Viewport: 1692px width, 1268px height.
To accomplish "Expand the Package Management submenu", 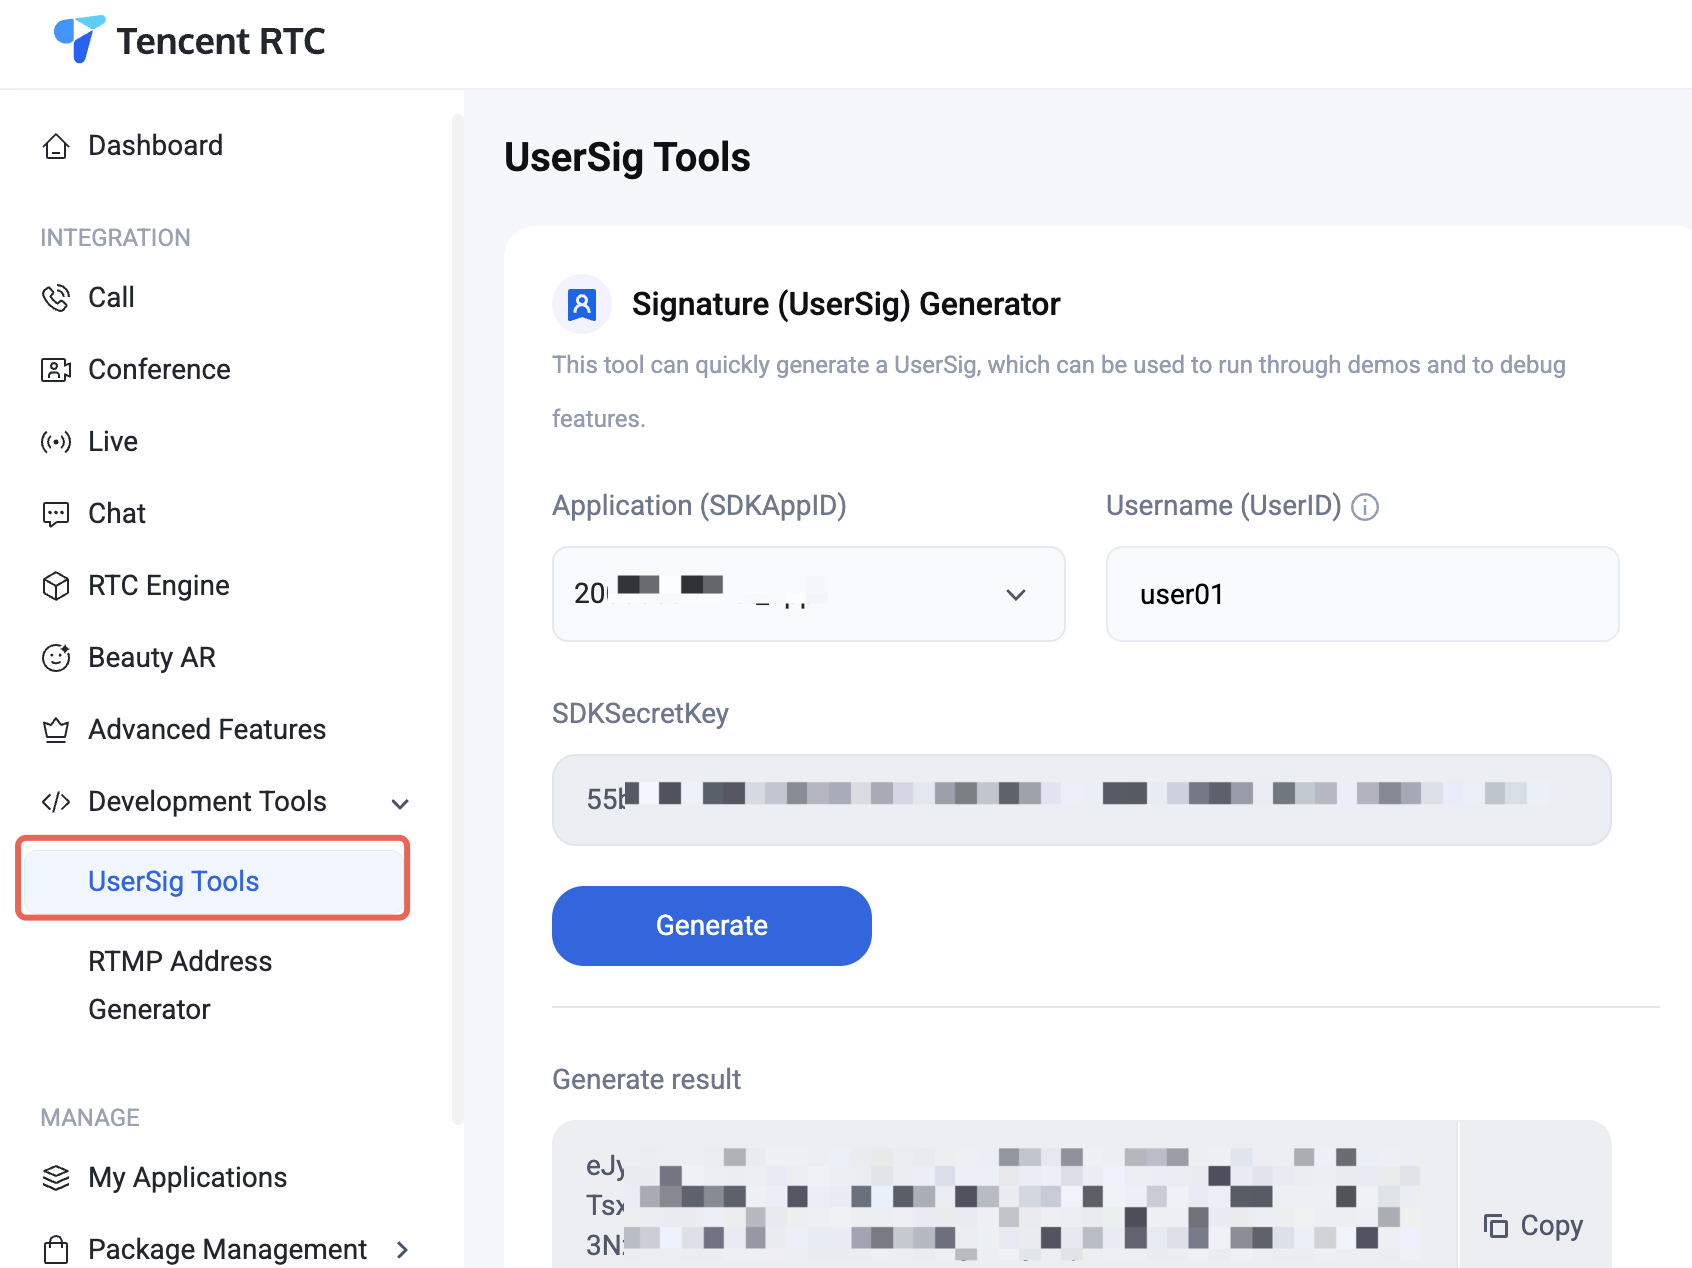I will pyautogui.click(x=402, y=1249).
